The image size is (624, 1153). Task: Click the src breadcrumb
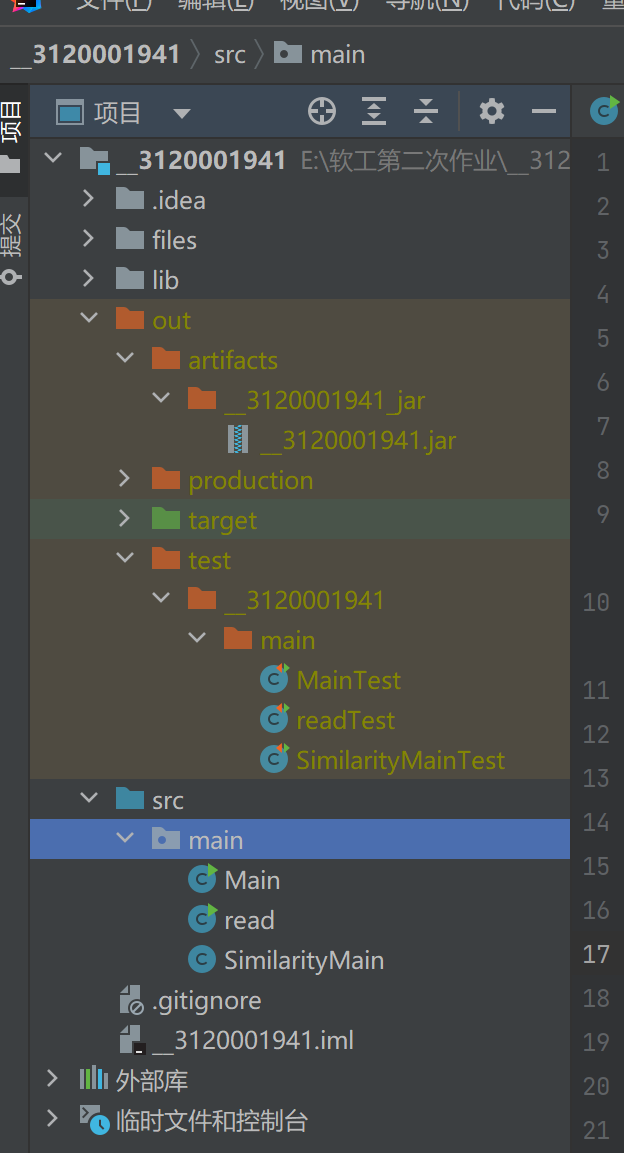229,54
